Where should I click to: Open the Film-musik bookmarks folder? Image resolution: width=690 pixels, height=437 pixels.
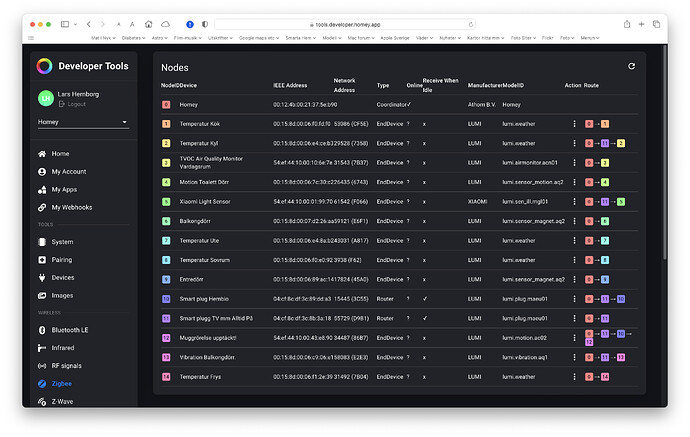tap(187, 38)
